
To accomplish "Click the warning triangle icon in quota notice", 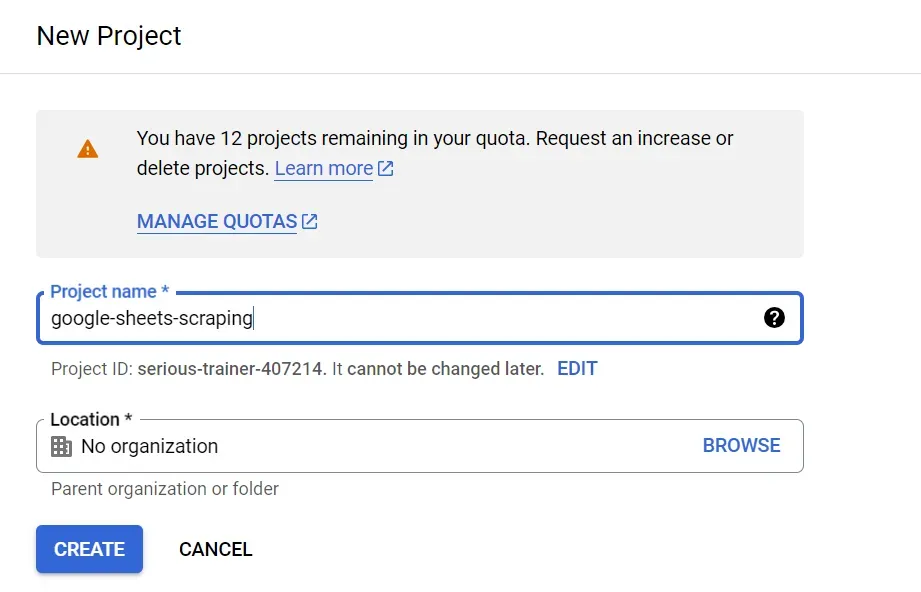I will click(88, 148).
